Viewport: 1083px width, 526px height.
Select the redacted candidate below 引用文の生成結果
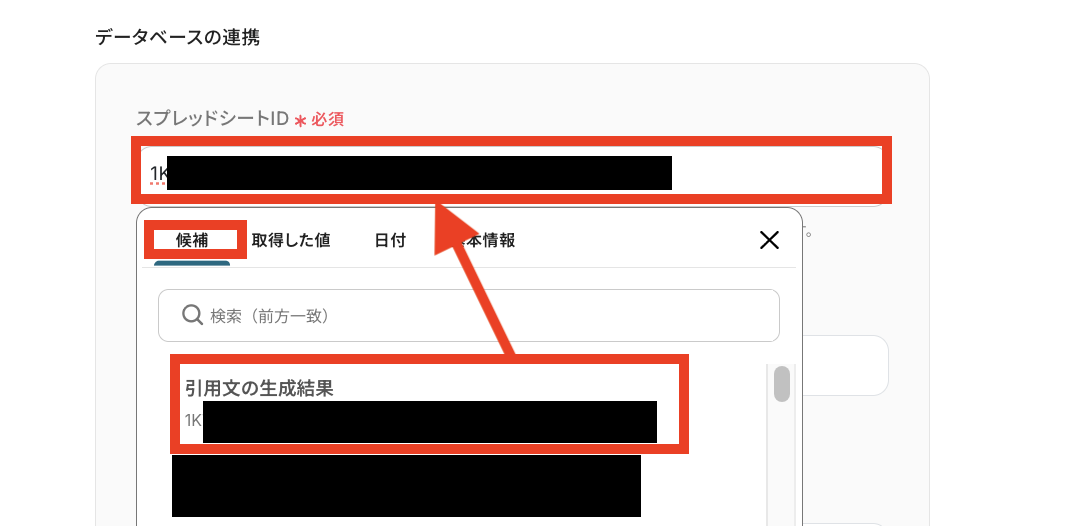406,485
